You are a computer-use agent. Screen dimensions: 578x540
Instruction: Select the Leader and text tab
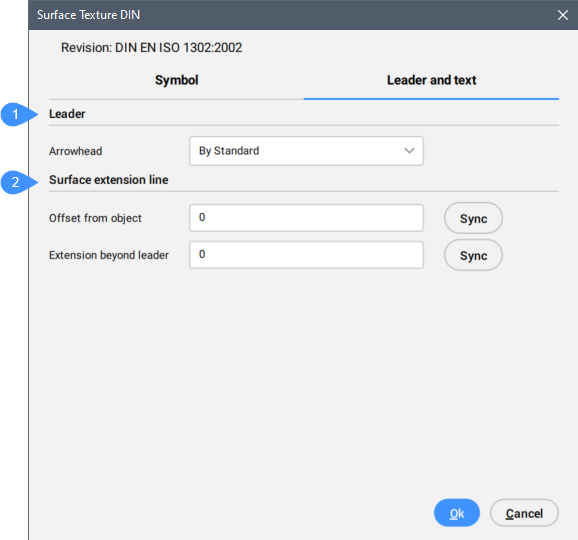(431, 80)
